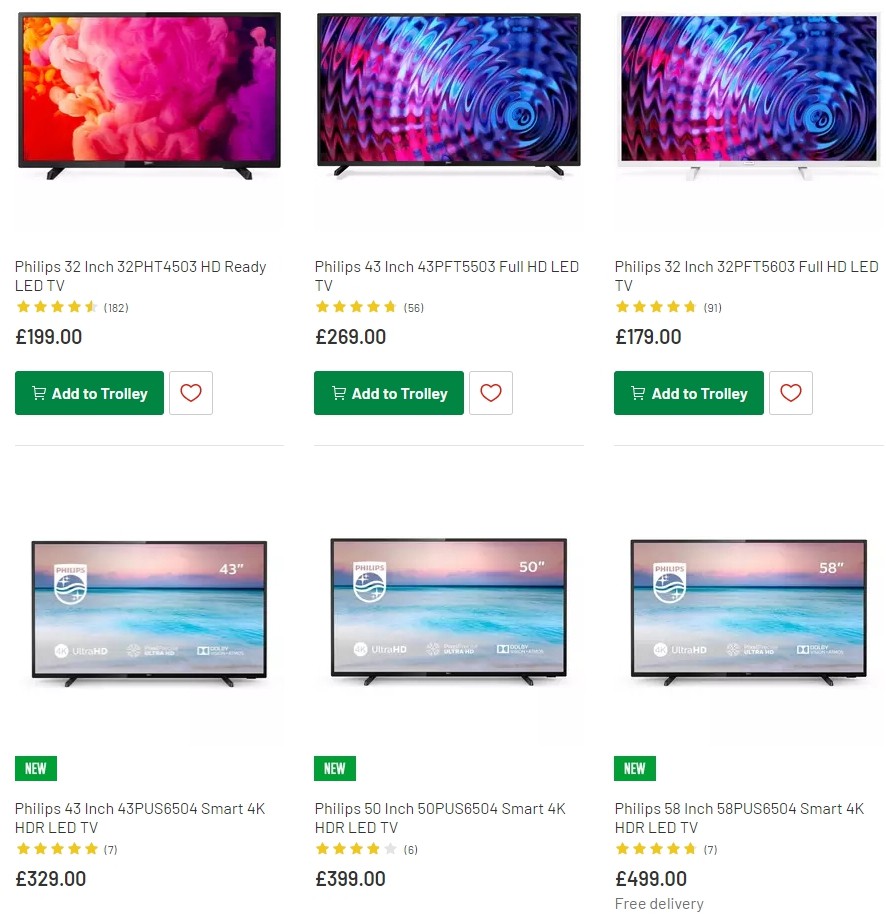Click the heart wishlist icon beside the 43PFT5503 TV

[x=491, y=393]
